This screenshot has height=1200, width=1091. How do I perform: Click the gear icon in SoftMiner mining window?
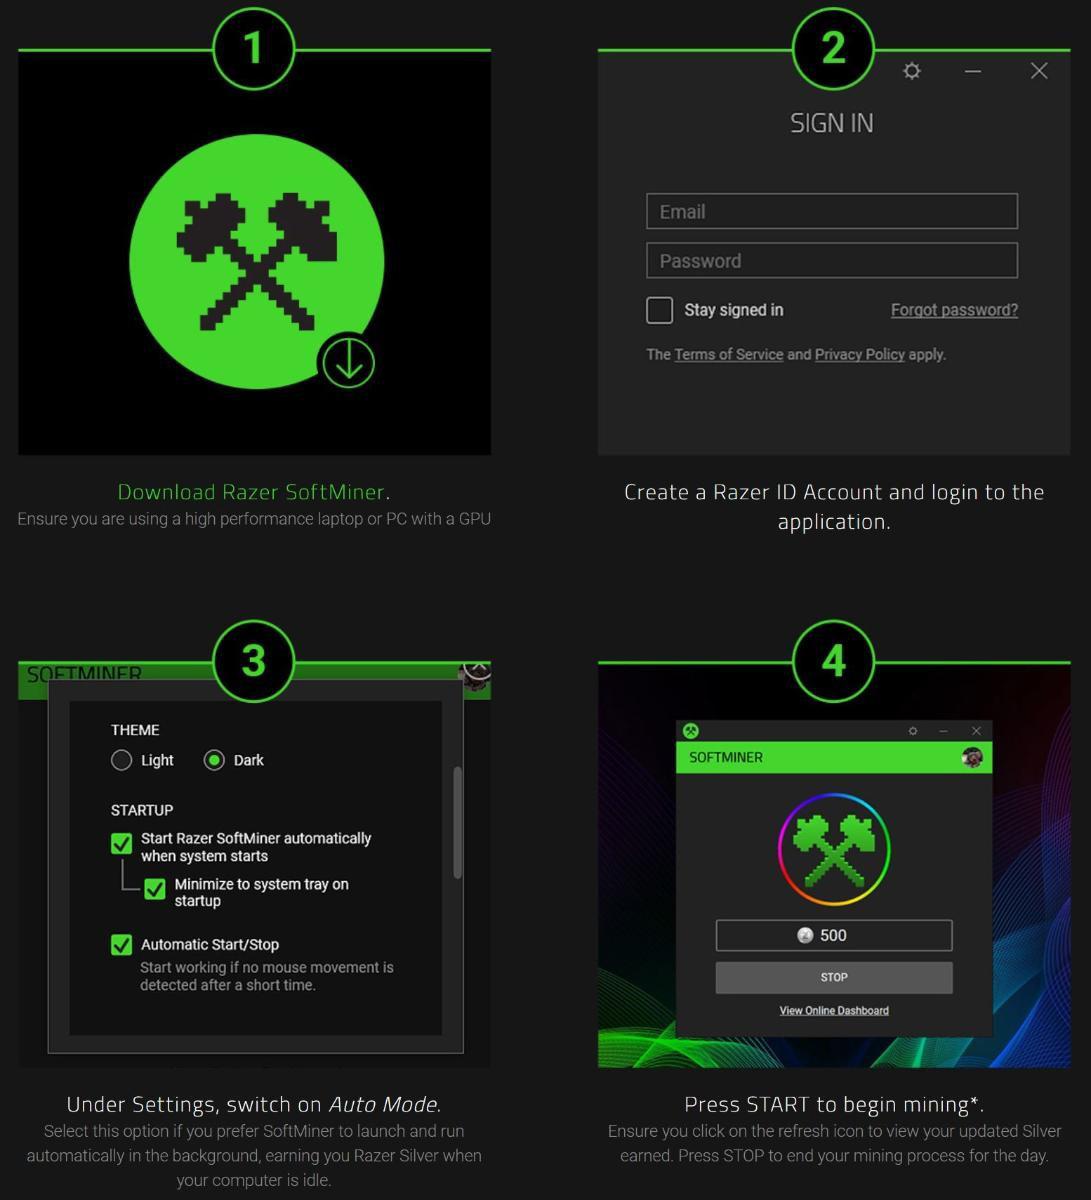[x=912, y=731]
